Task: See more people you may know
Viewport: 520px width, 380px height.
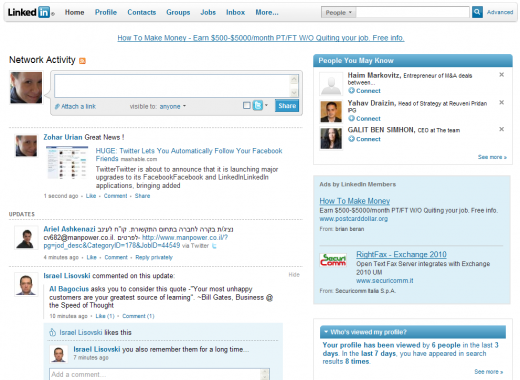Action: click(492, 157)
